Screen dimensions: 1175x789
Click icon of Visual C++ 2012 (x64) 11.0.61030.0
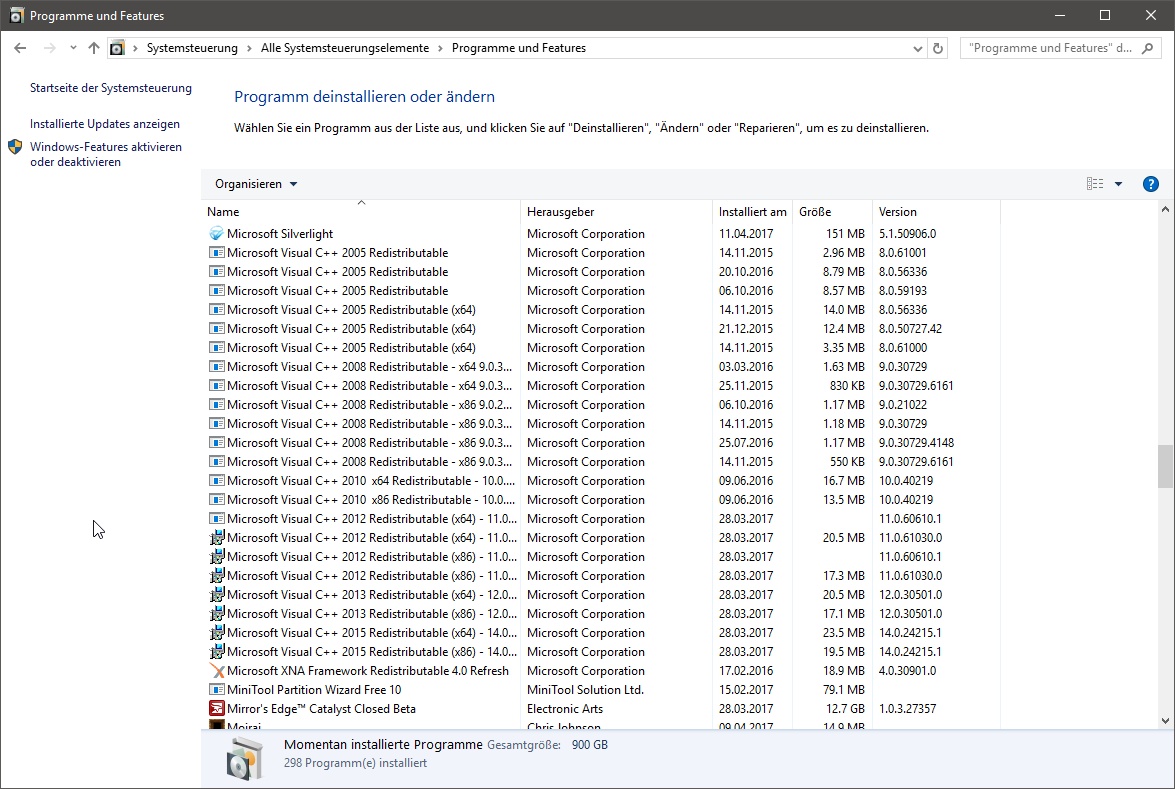point(217,538)
